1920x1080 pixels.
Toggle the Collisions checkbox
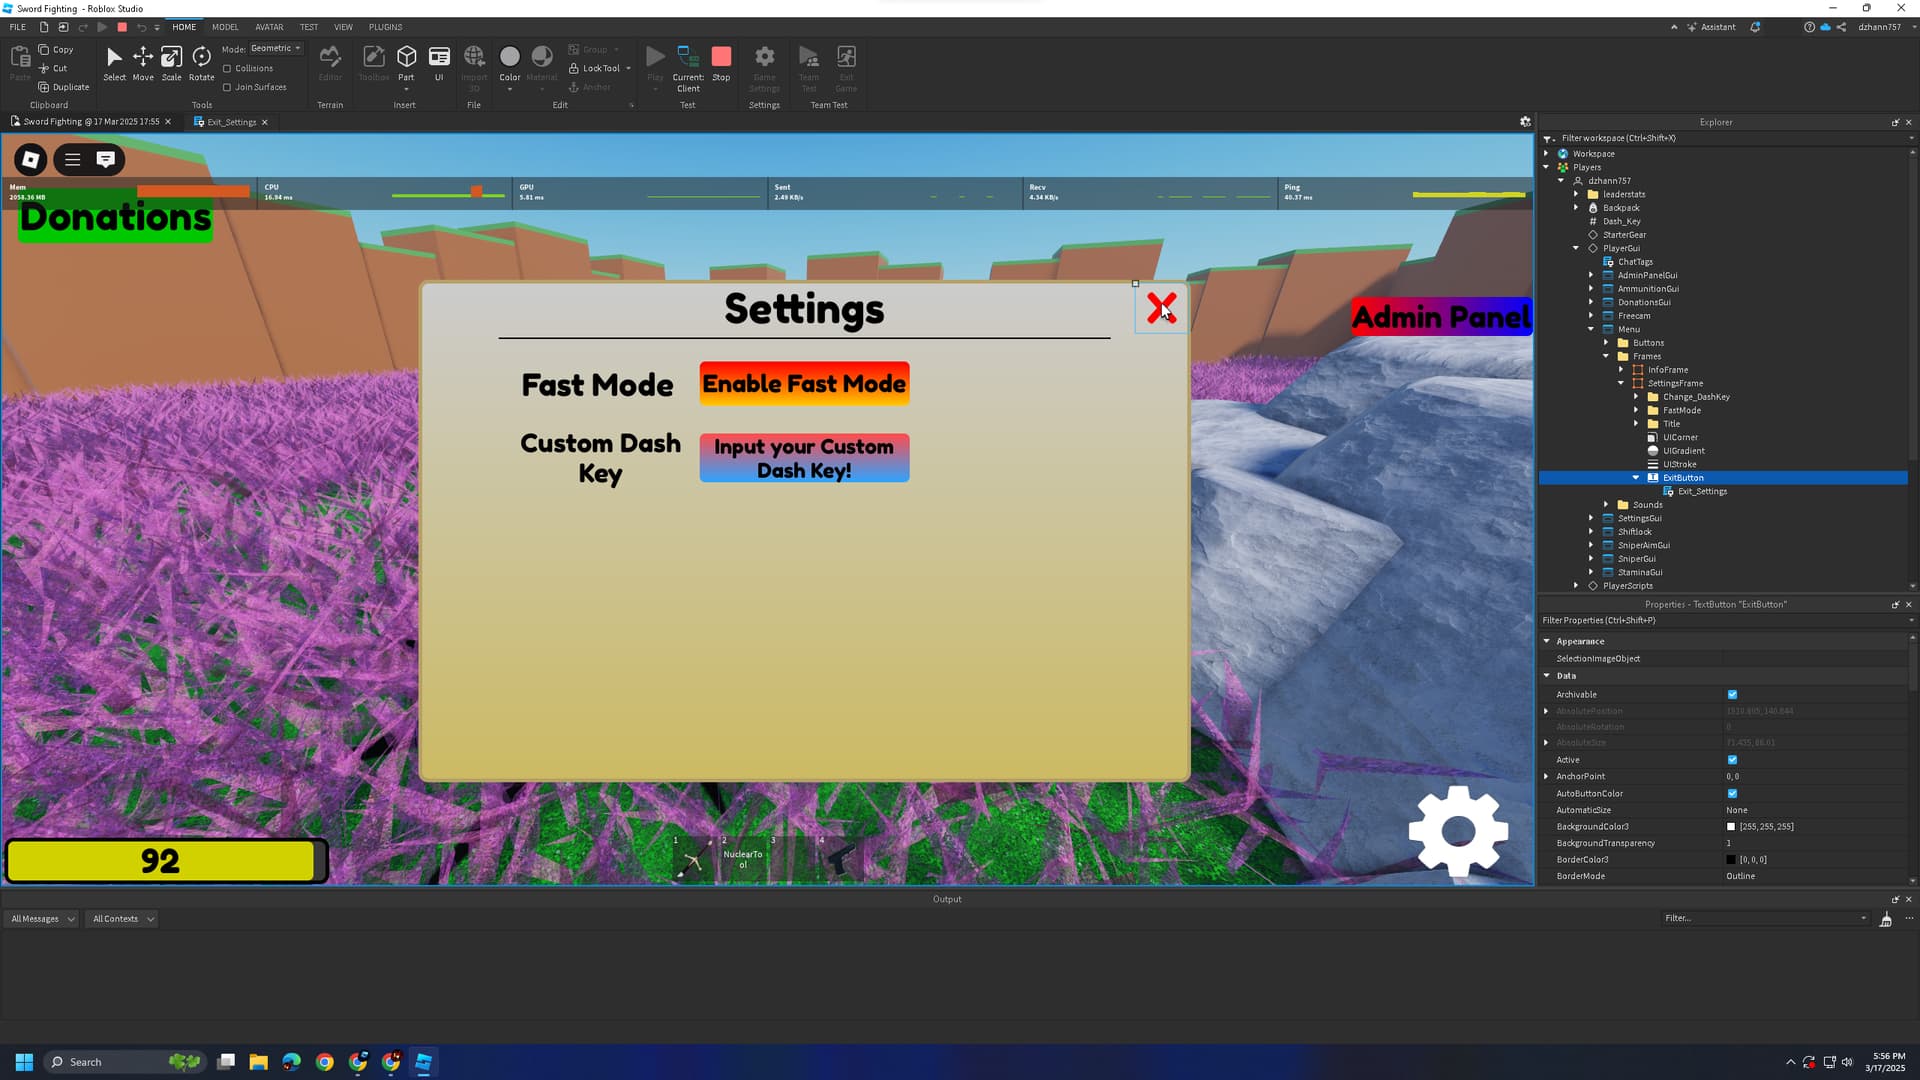[227, 68]
